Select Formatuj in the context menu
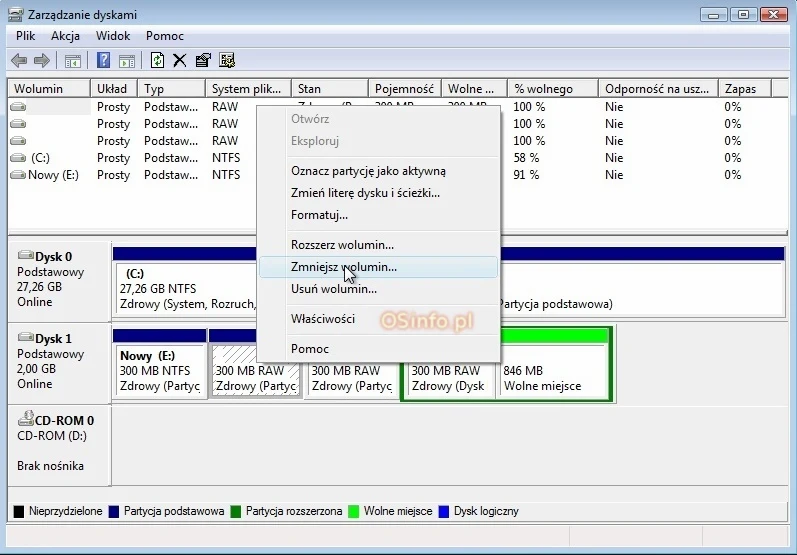The image size is (797, 555). (319, 215)
